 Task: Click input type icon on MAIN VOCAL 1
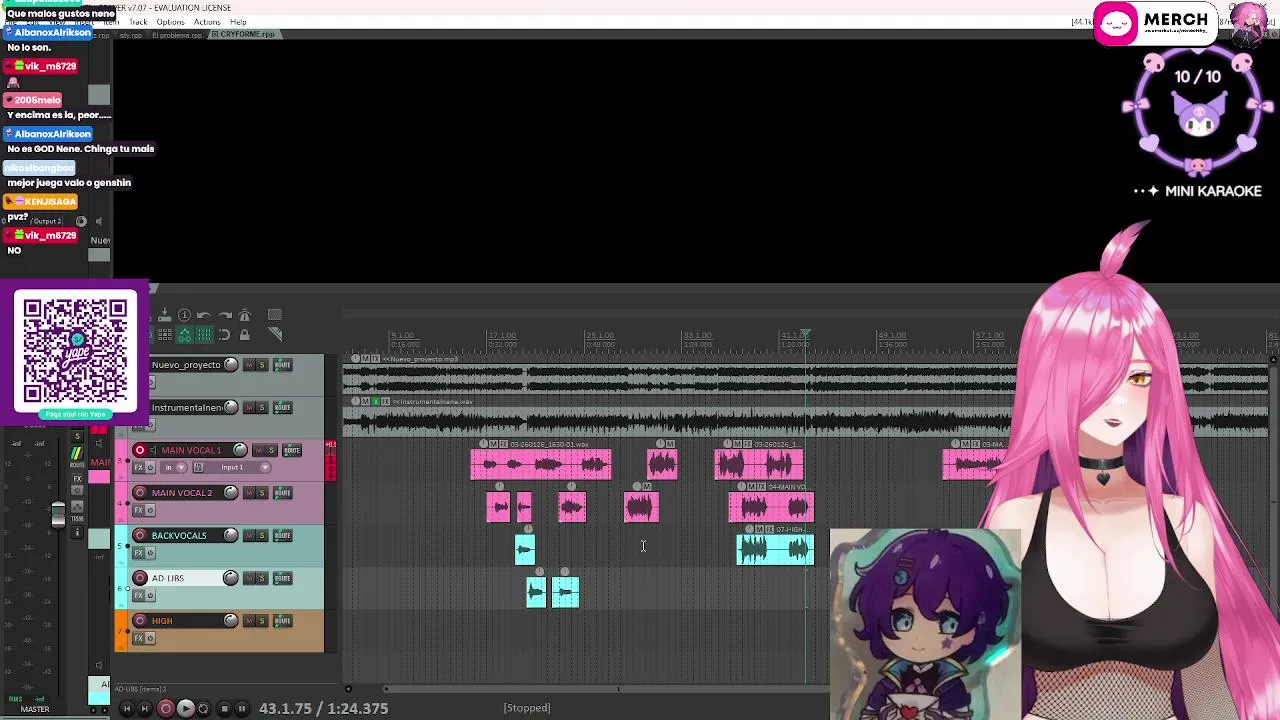coord(198,467)
